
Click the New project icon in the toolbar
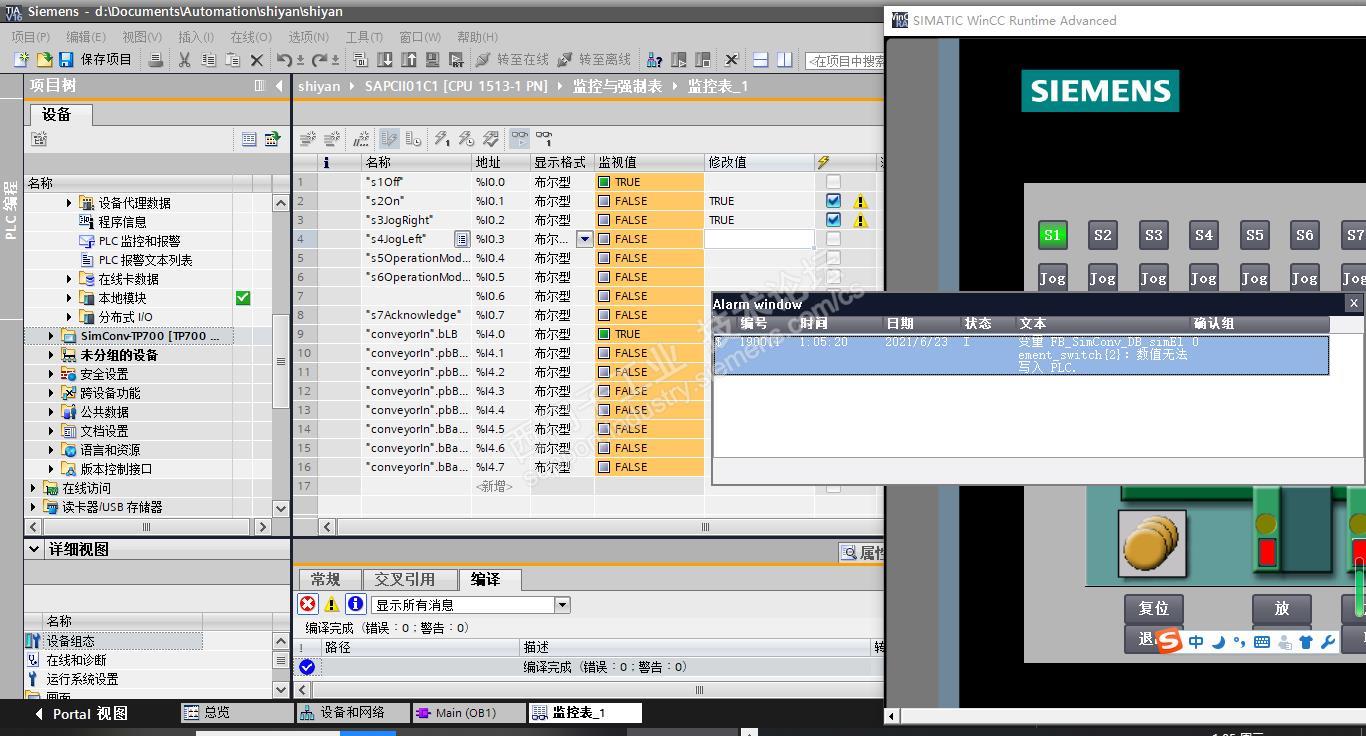(x=21, y=60)
